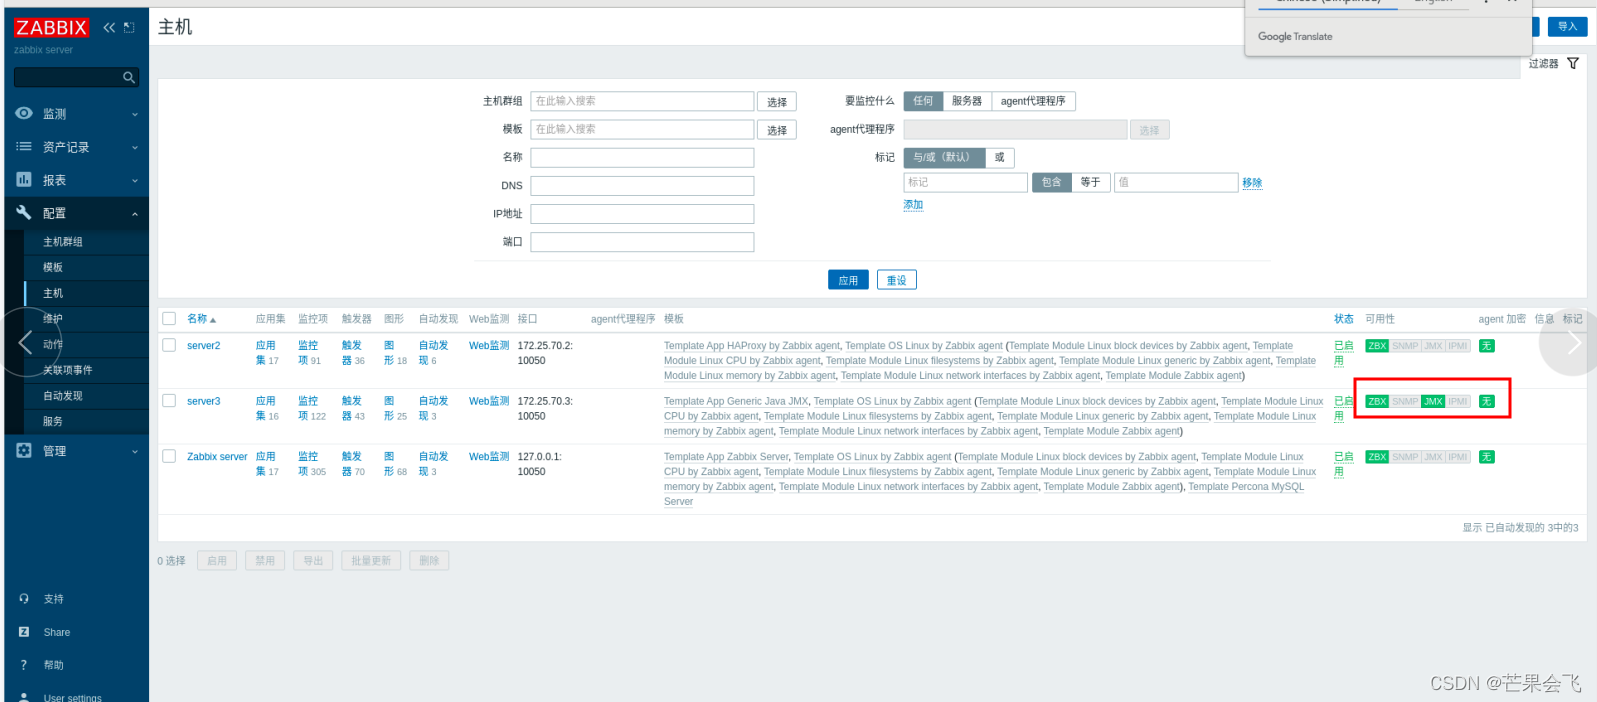Screen dimensions: 1597x702
Task: Click the ZABBIX logo
Action: (51, 27)
